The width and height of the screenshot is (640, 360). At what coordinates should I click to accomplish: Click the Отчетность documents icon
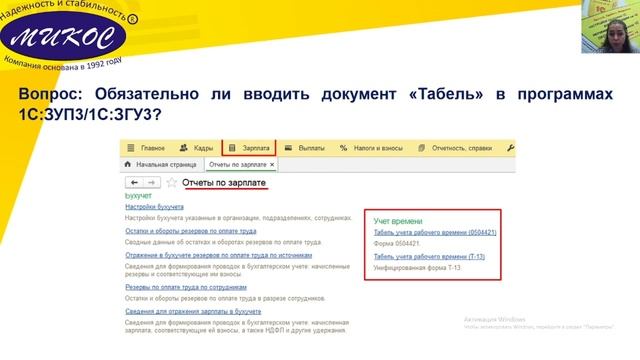click(422, 148)
